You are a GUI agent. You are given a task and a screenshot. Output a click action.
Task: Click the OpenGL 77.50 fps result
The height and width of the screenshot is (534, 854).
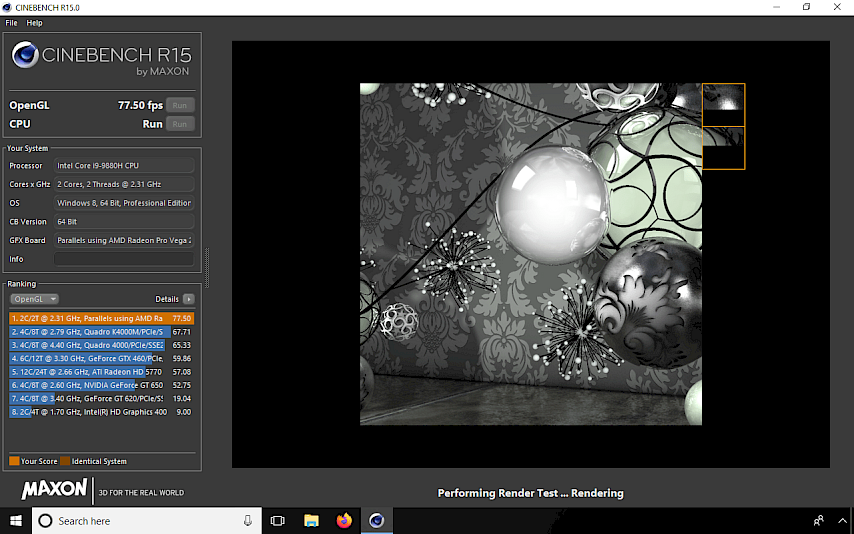coord(141,105)
